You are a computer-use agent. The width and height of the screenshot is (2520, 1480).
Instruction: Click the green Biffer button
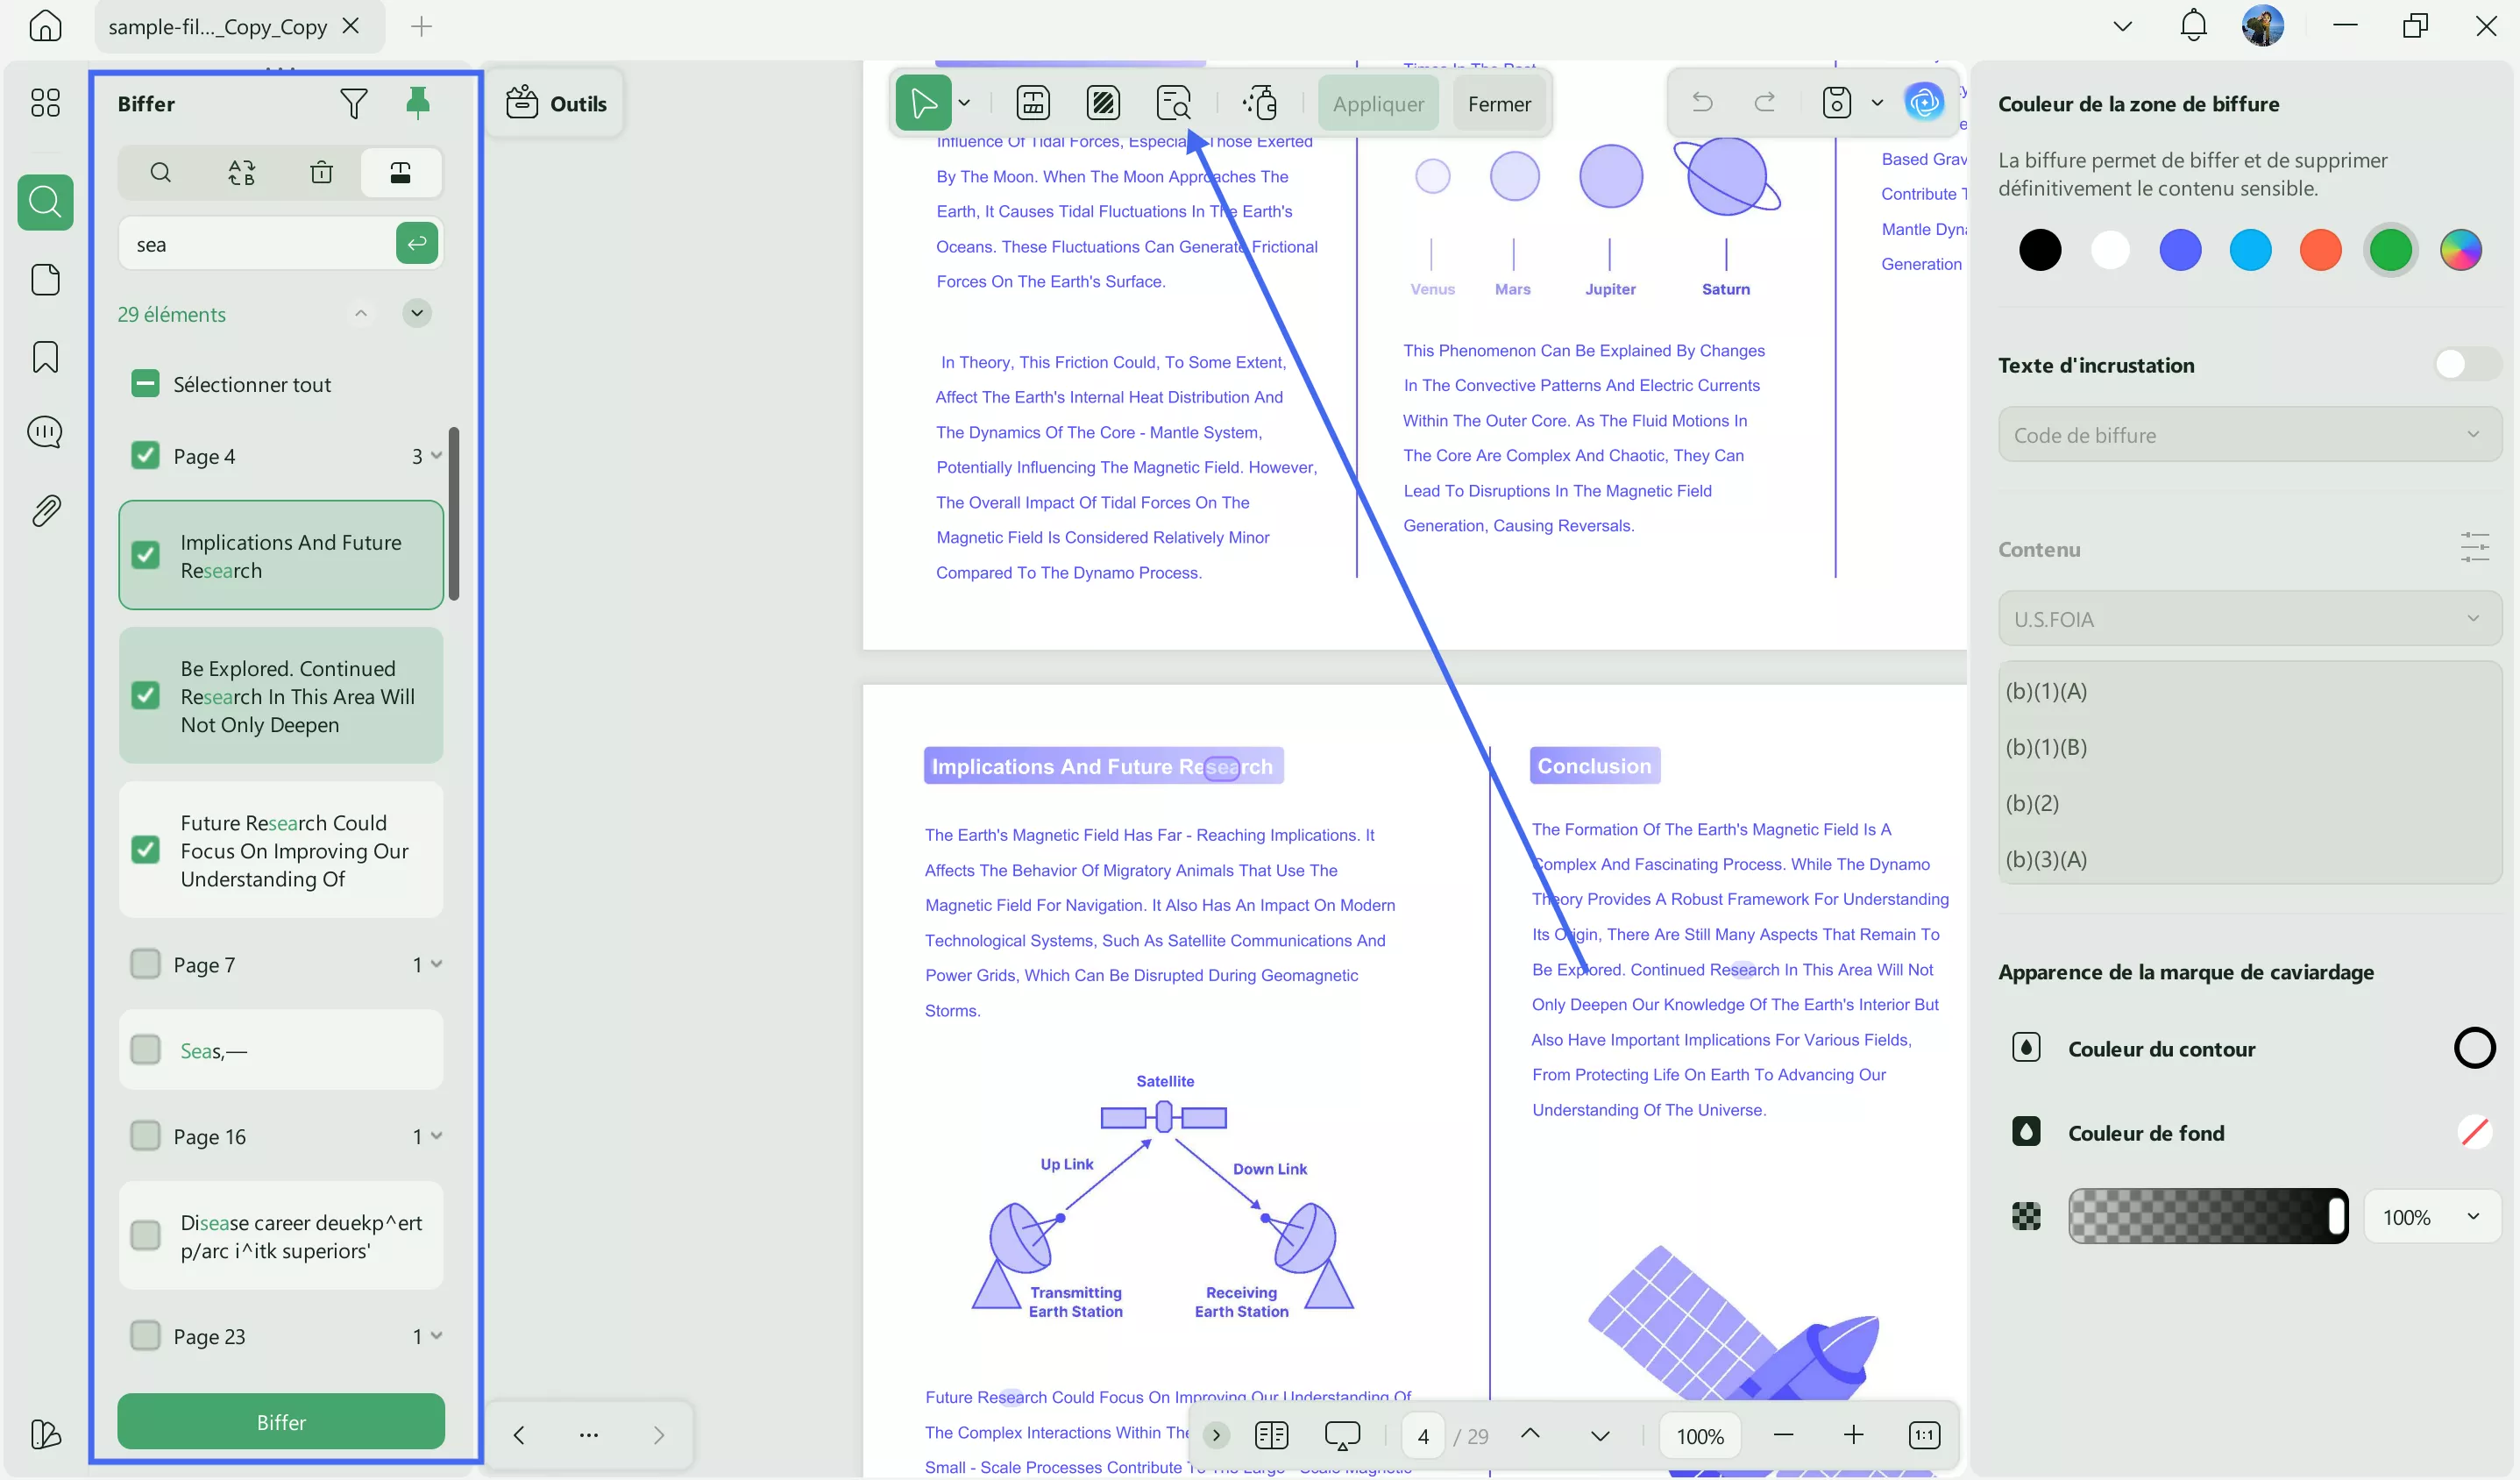coord(281,1422)
